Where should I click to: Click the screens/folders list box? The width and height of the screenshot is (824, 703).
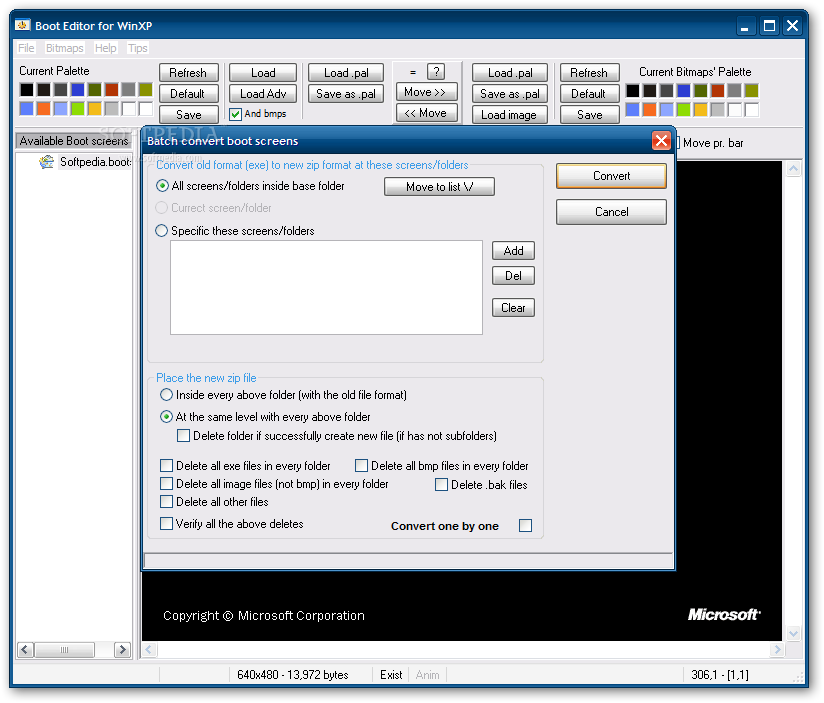click(x=326, y=287)
